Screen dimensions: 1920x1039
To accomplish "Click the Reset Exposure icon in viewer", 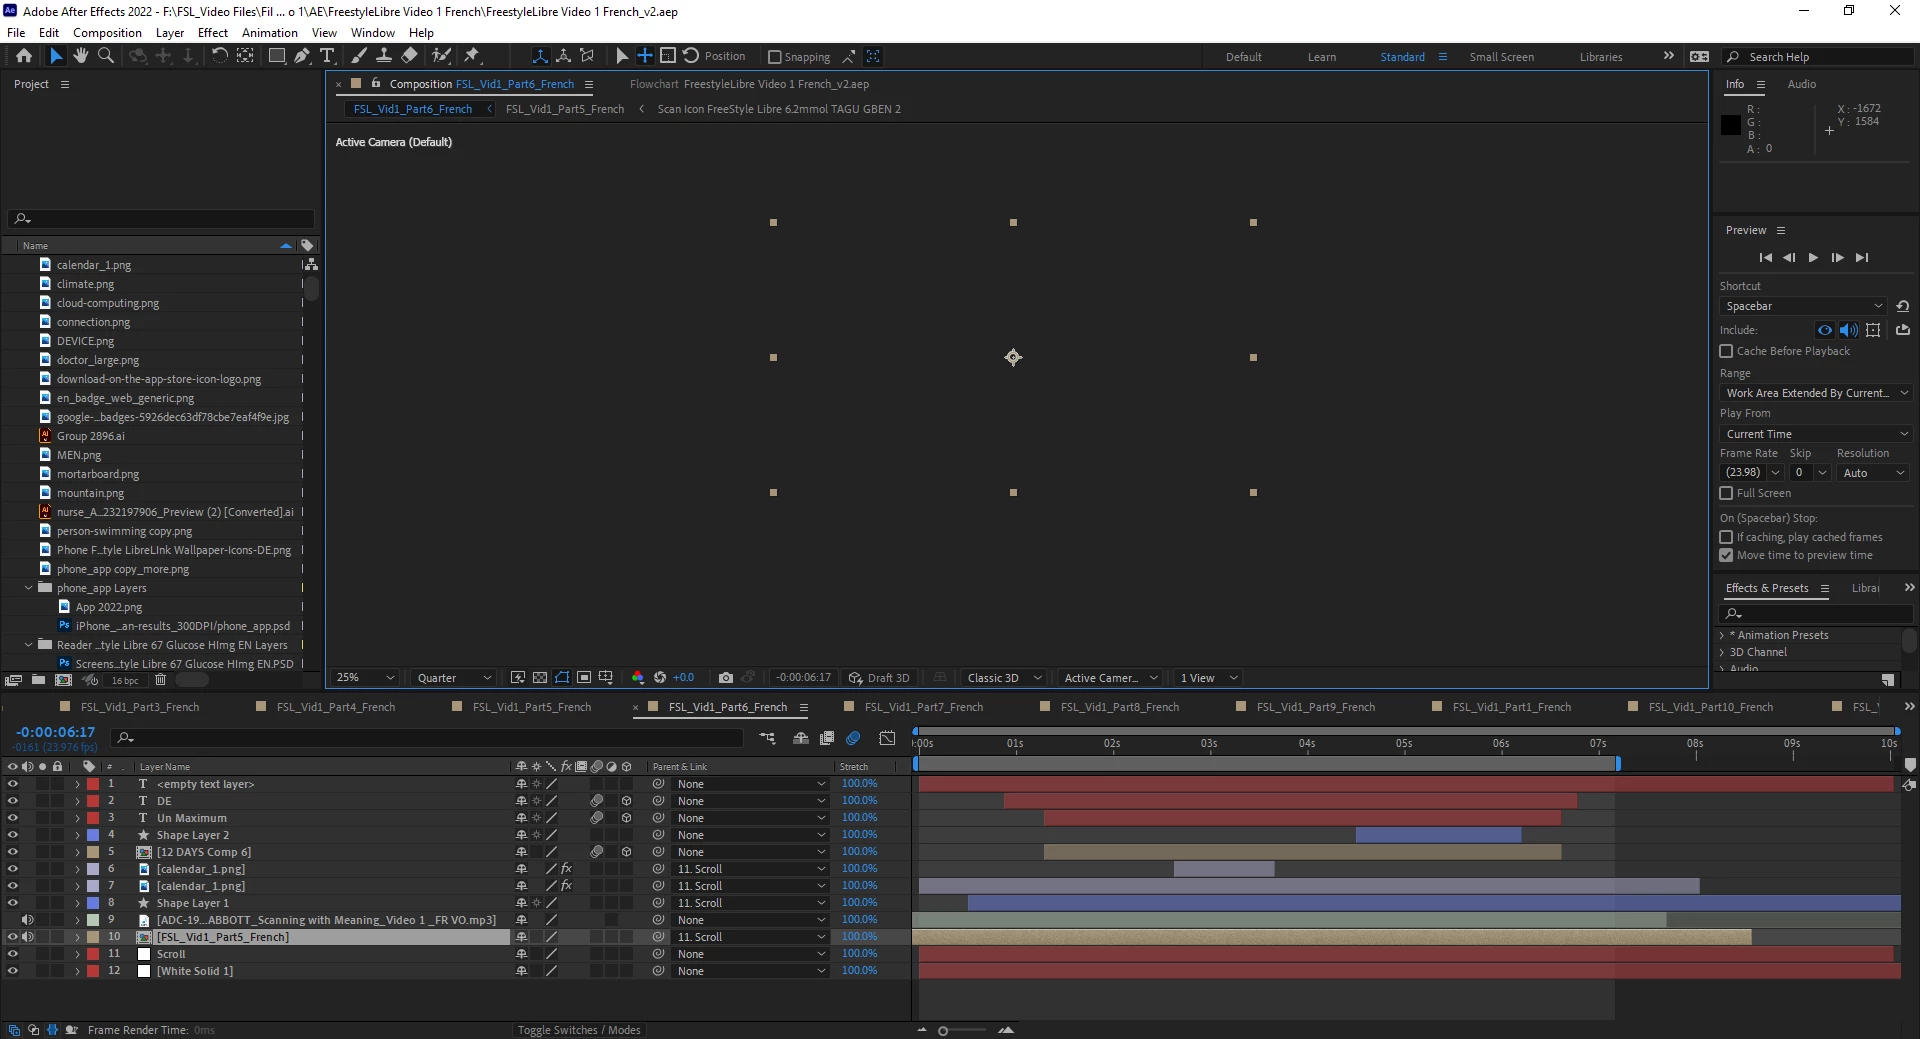I will pyautogui.click(x=660, y=677).
